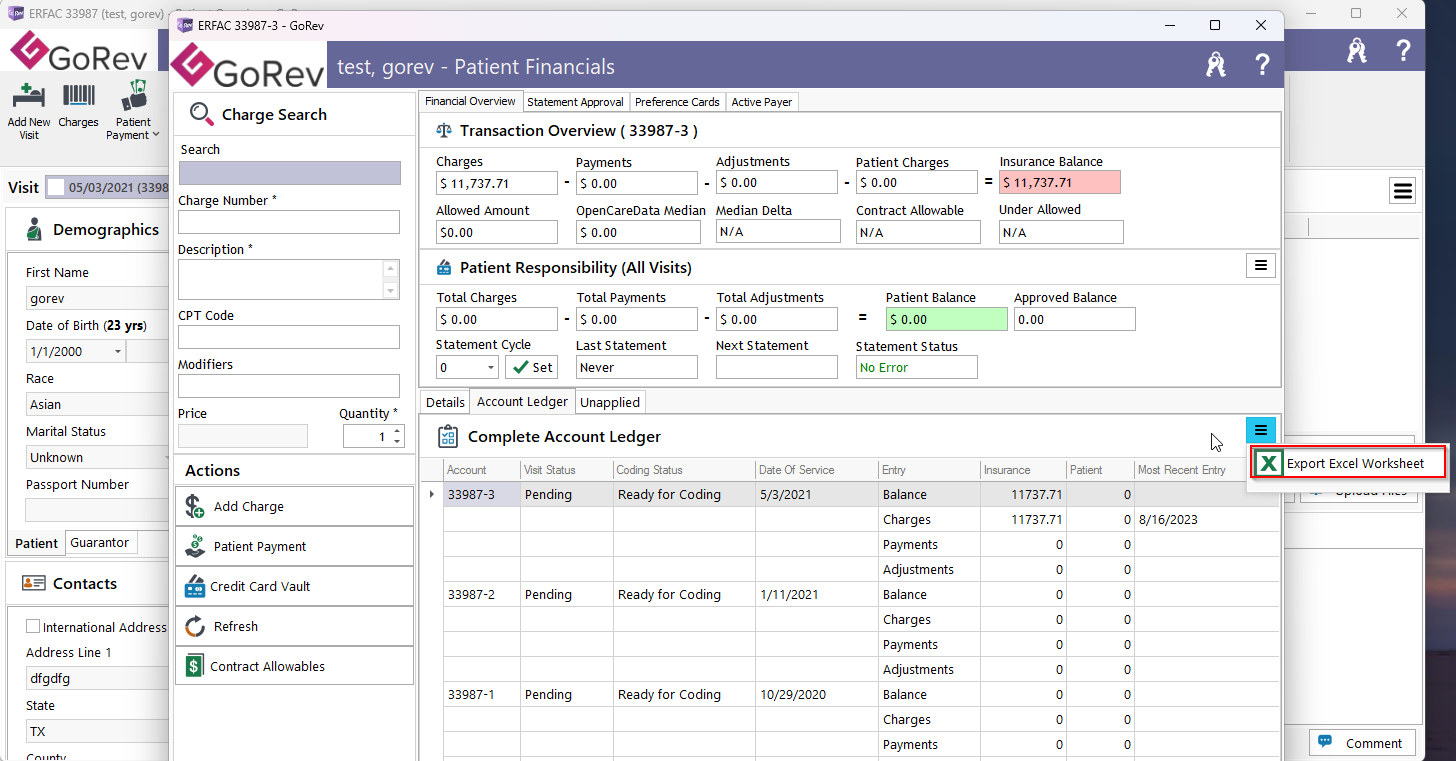Click the red Insurance Balance value field
The image size is (1456, 761).
1060,182
